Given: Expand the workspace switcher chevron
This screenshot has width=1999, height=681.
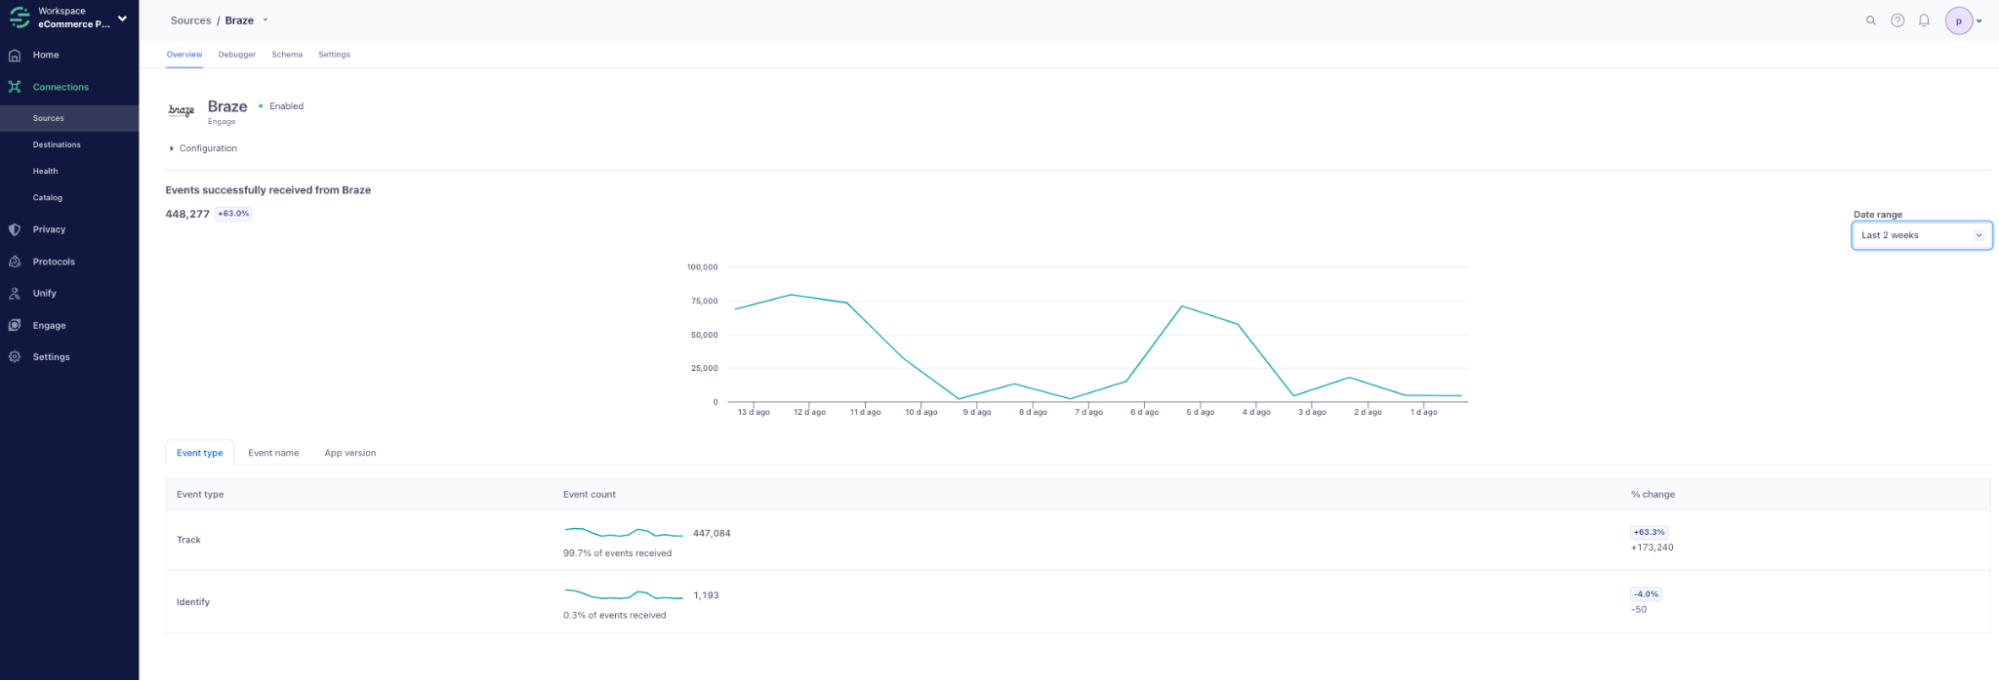Looking at the screenshot, I should [122, 18].
